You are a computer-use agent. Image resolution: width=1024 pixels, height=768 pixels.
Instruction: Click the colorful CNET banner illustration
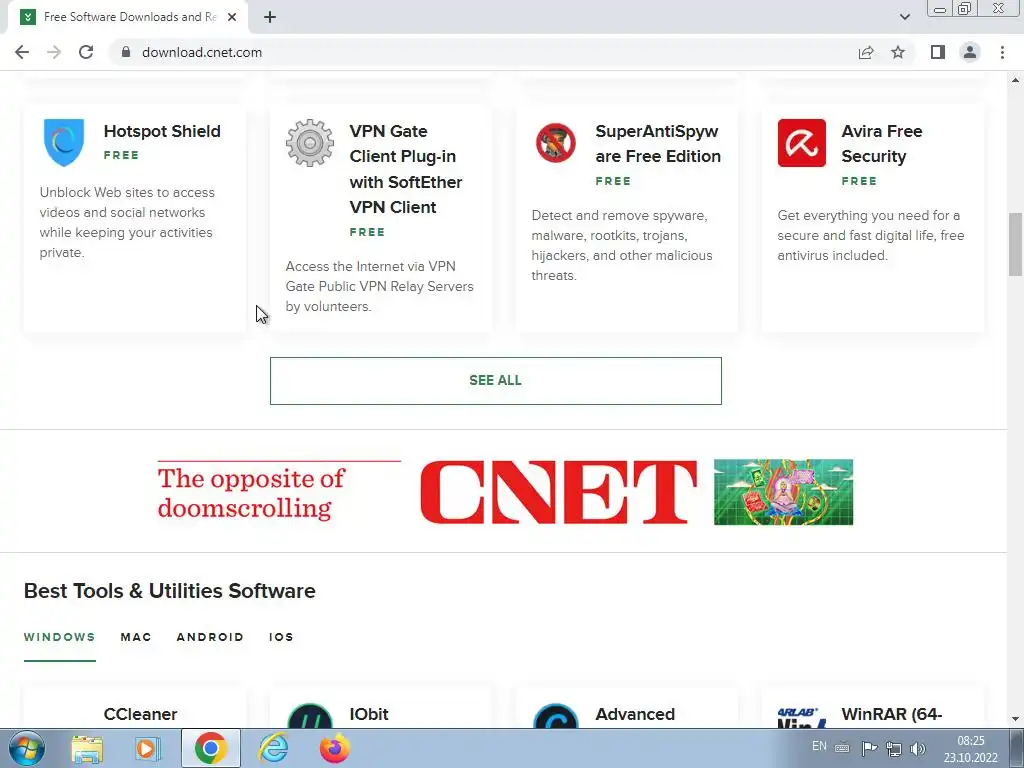point(783,492)
